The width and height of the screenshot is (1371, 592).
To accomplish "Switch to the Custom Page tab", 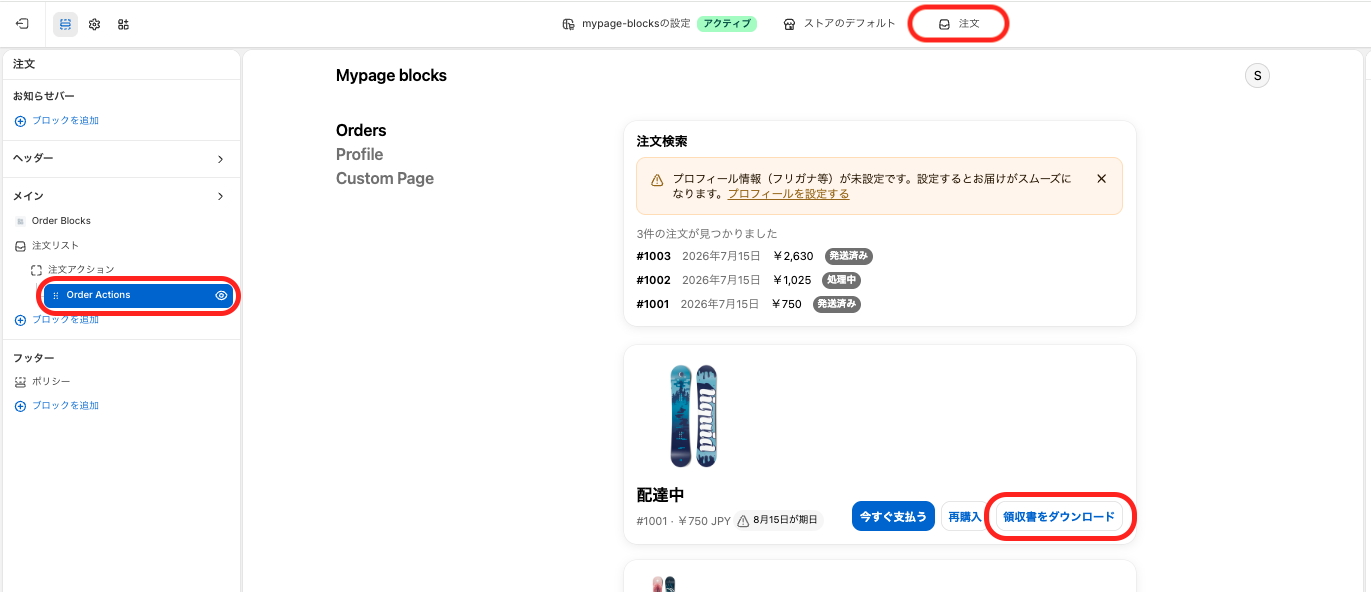I will (385, 179).
